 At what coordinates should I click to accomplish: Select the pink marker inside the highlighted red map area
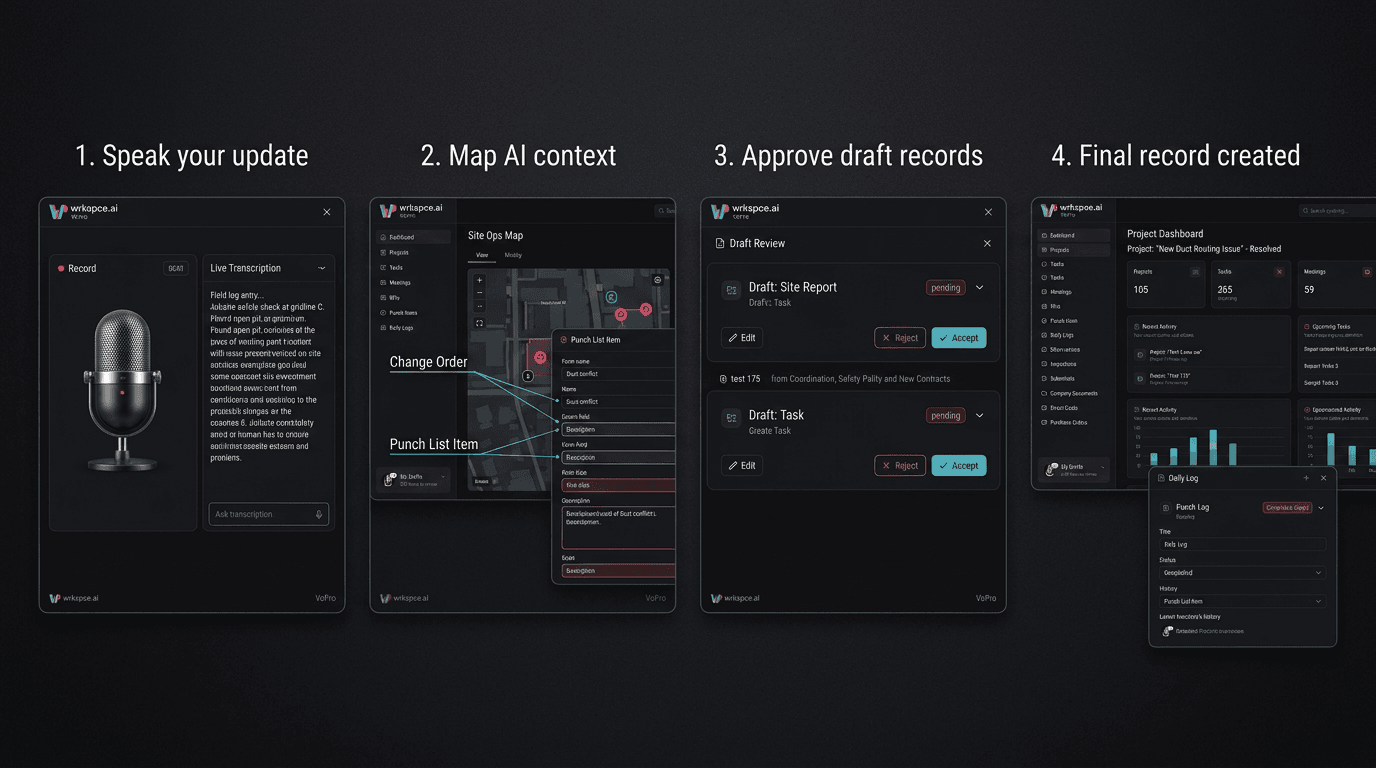pos(540,357)
